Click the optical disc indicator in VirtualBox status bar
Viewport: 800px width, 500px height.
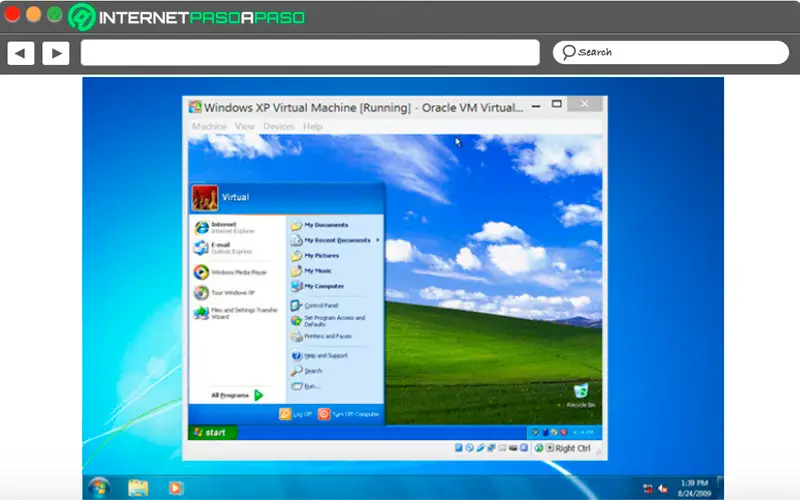click(x=469, y=447)
